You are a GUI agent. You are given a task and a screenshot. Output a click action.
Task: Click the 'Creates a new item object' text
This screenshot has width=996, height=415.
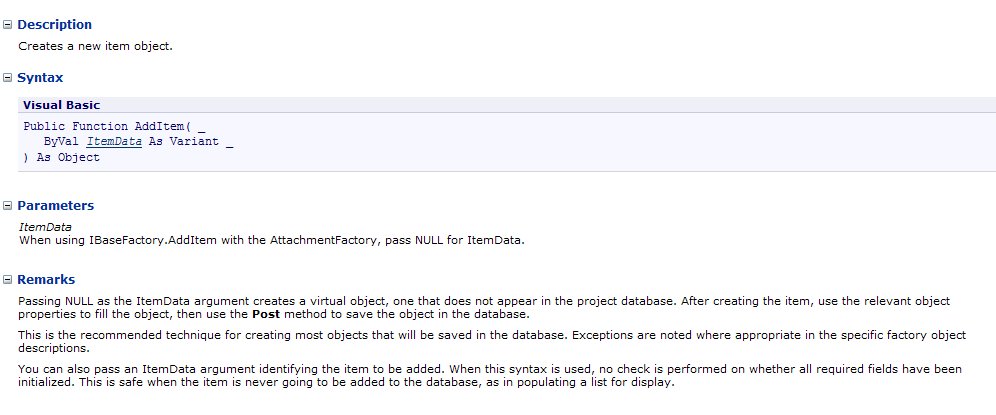pyautogui.click(x=96, y=46)
